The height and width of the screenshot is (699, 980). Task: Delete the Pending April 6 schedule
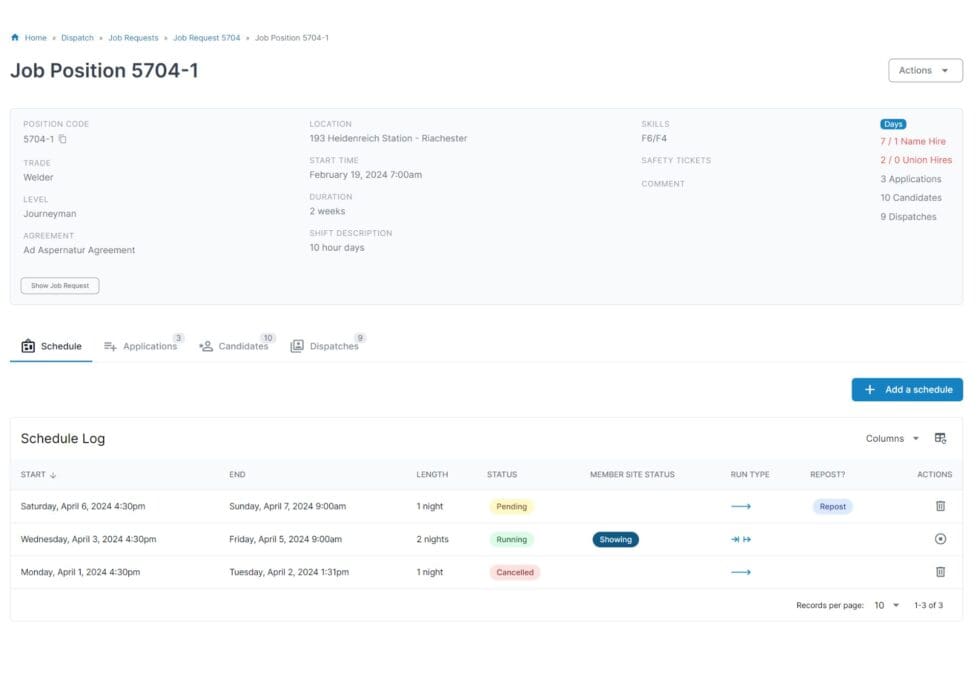coord(940,506)
